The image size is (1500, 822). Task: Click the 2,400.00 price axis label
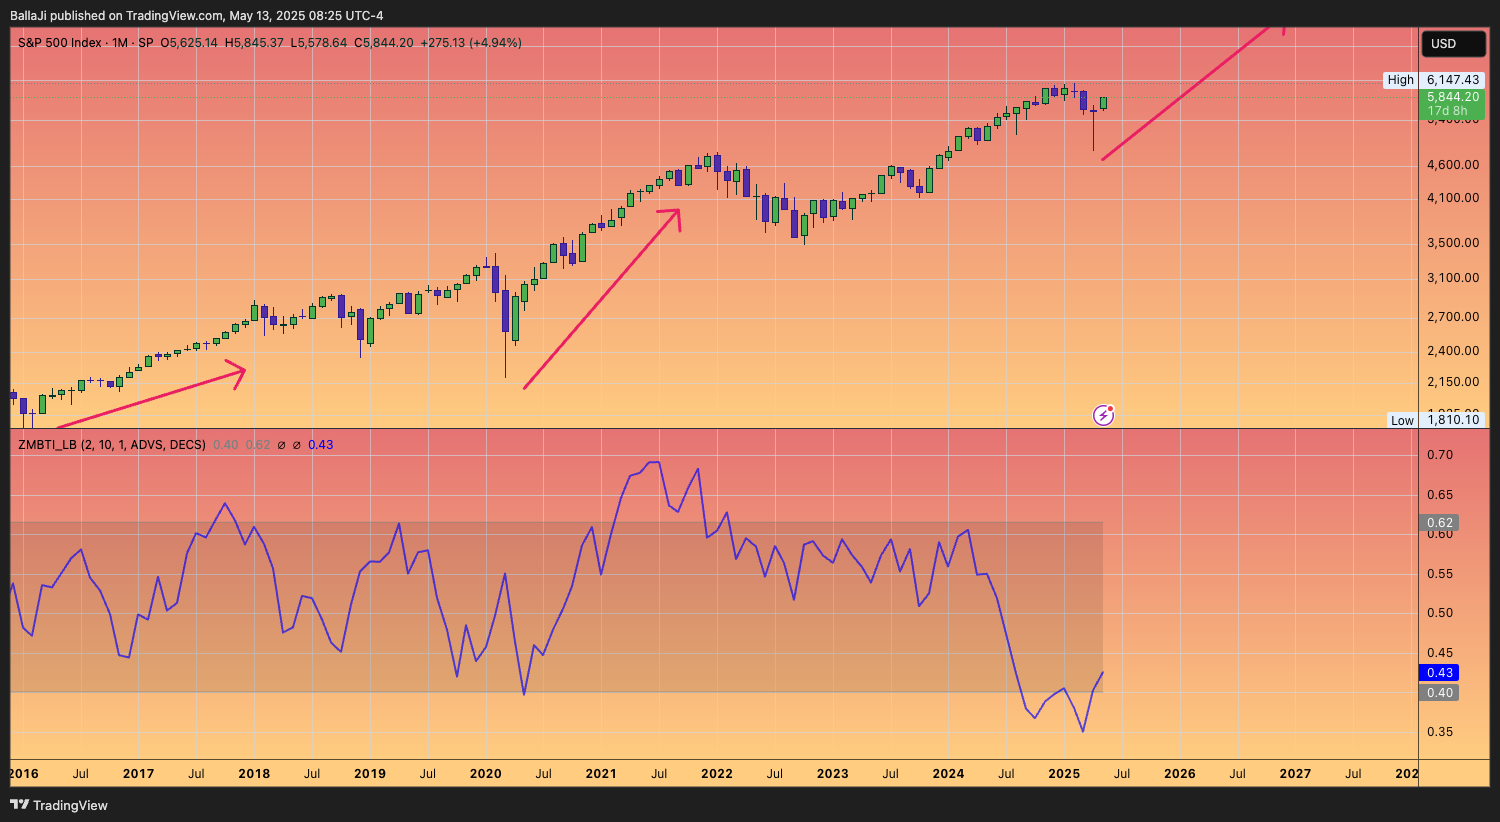pos(1453,351)
